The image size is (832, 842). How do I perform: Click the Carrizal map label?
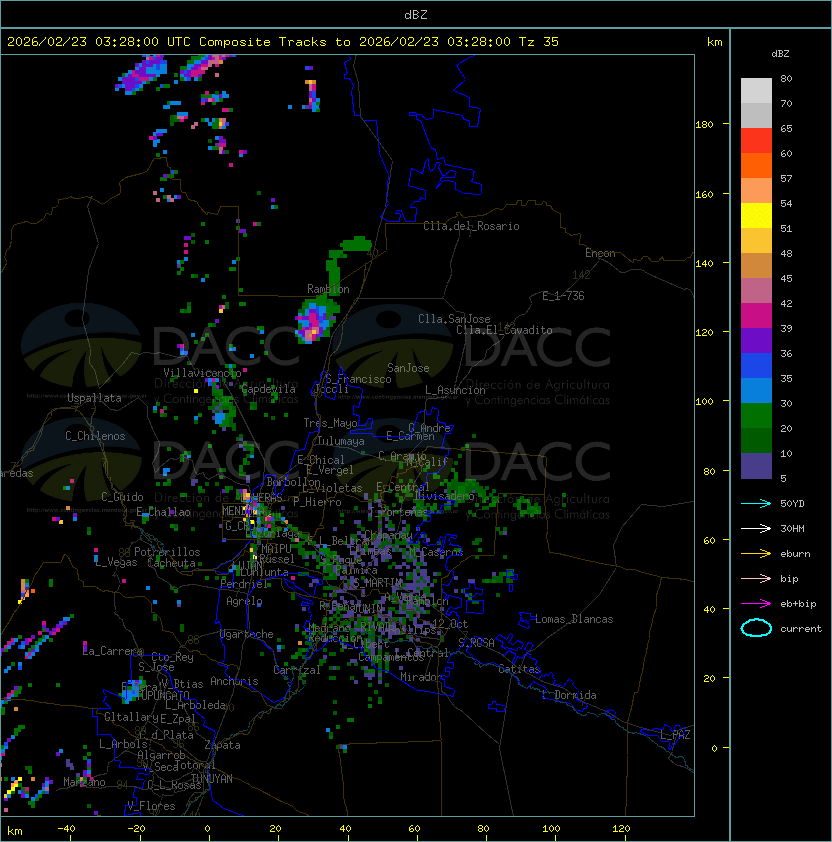pyautogui.click(x=296, y=670)
